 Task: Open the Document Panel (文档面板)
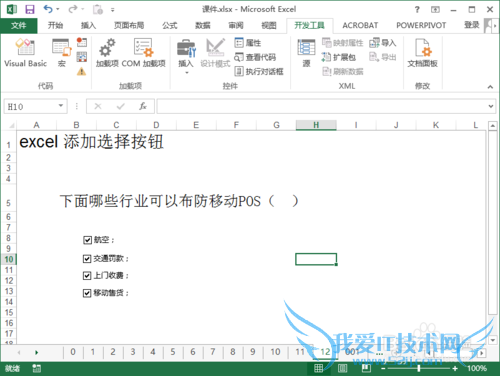pyautogui.click(x=422, y=53)
